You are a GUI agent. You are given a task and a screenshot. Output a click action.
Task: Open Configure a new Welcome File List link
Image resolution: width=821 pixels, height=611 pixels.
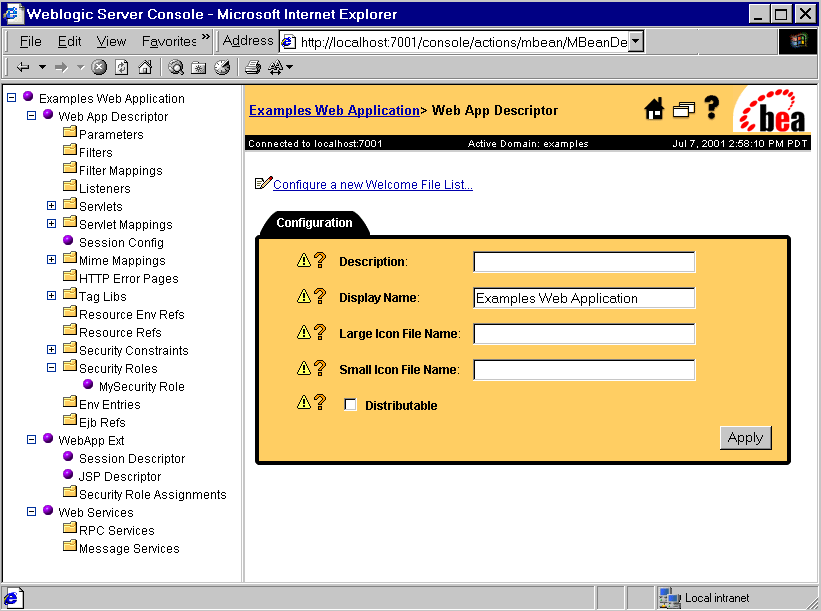click(x=373, y=185)
